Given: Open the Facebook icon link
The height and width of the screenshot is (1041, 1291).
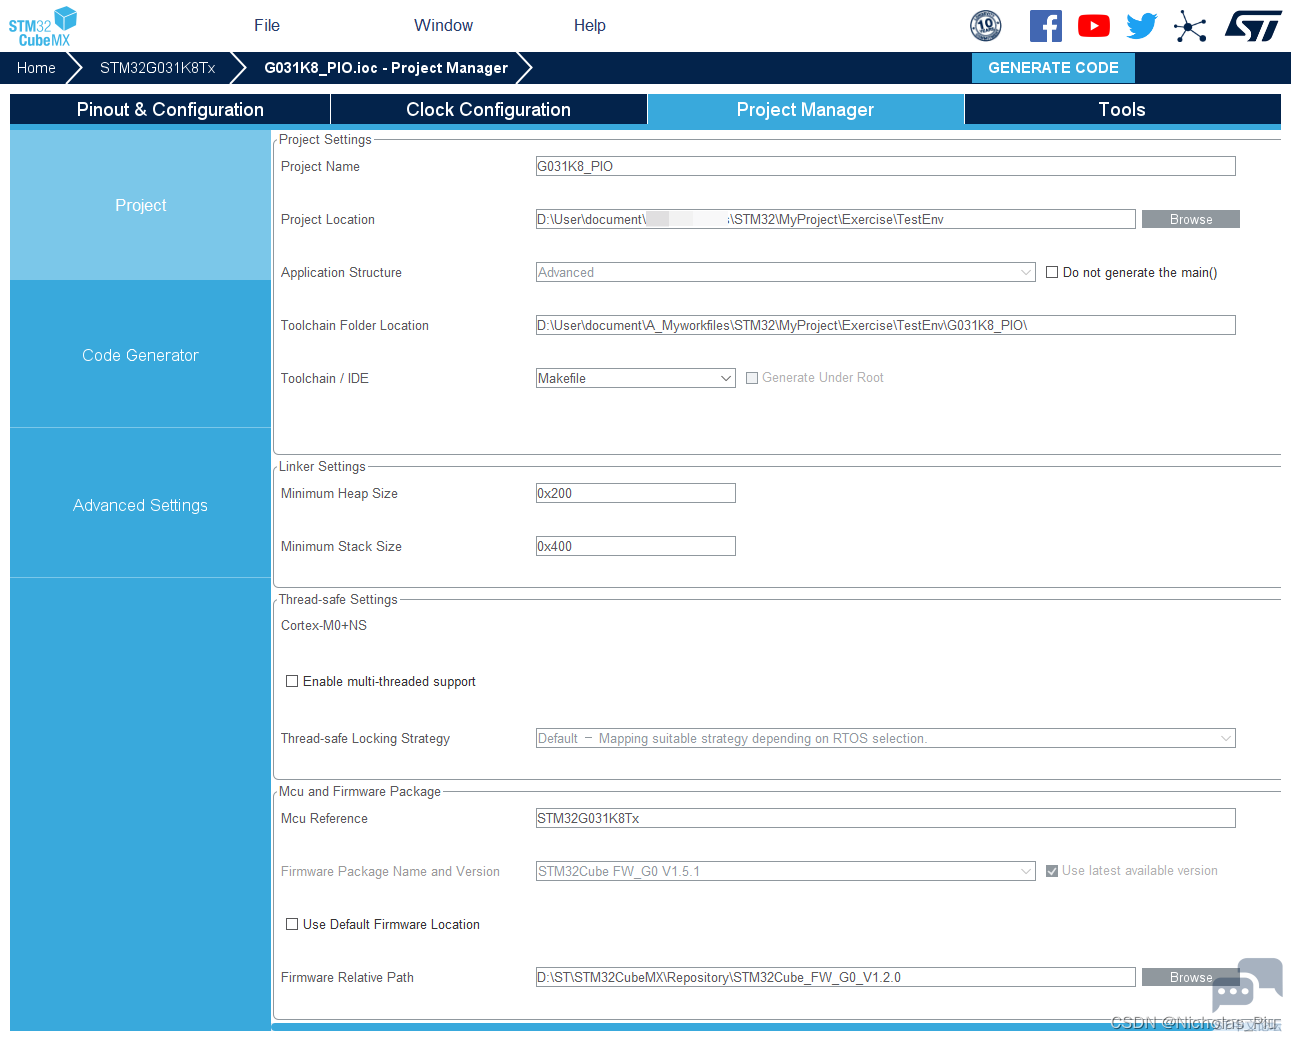Looking at the screenshot, I should tap(1046, 26).
